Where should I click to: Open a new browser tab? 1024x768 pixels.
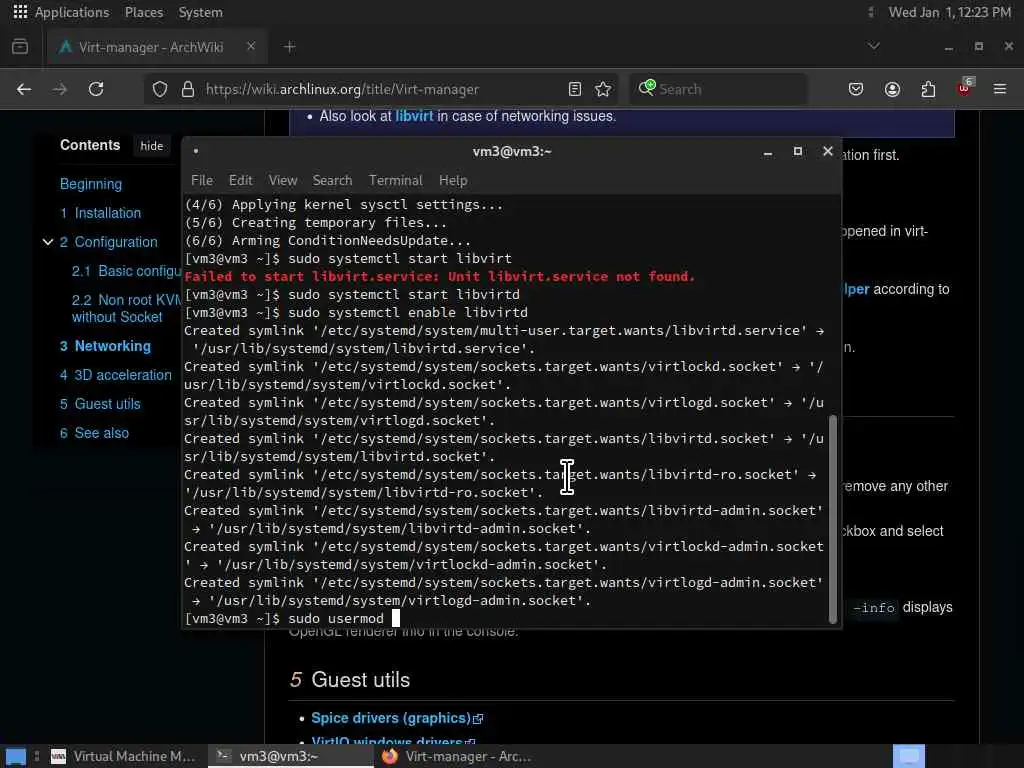[289, 47]
